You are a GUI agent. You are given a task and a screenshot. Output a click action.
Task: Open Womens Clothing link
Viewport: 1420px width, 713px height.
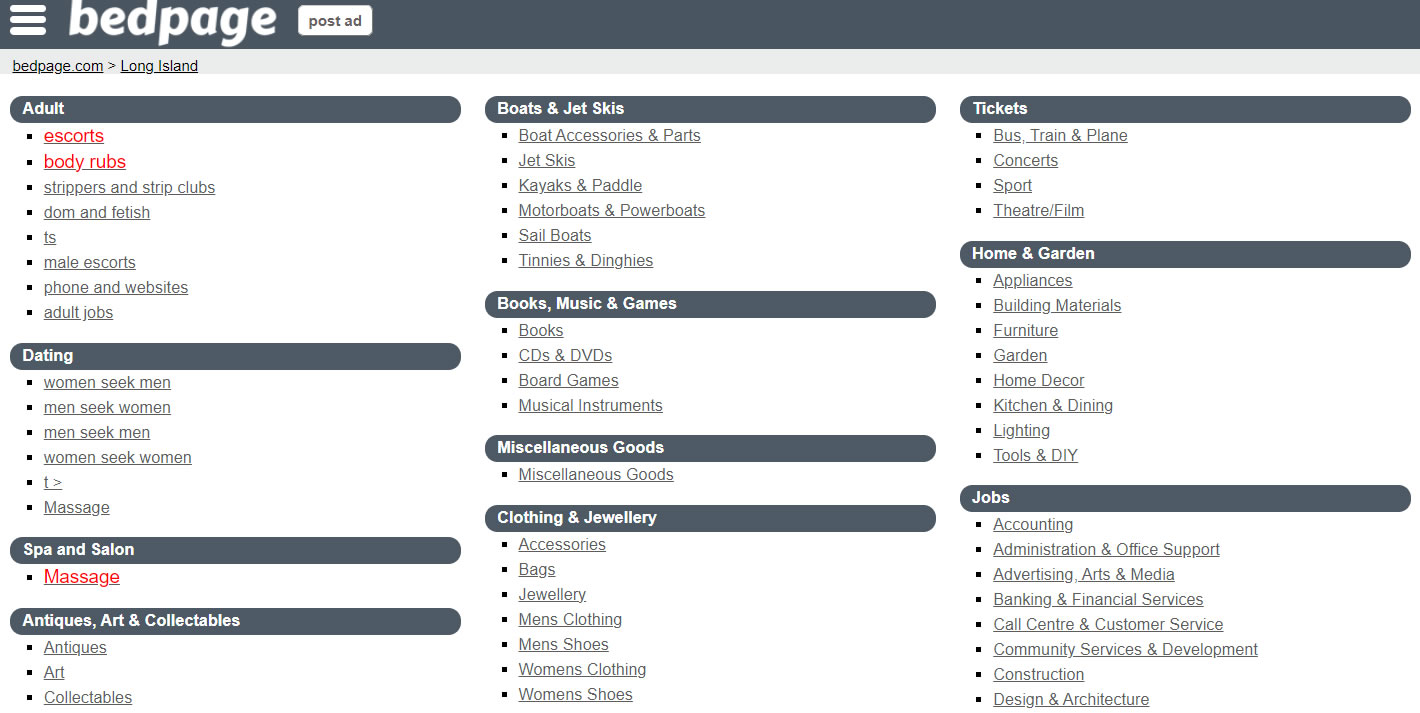[582, 669]
